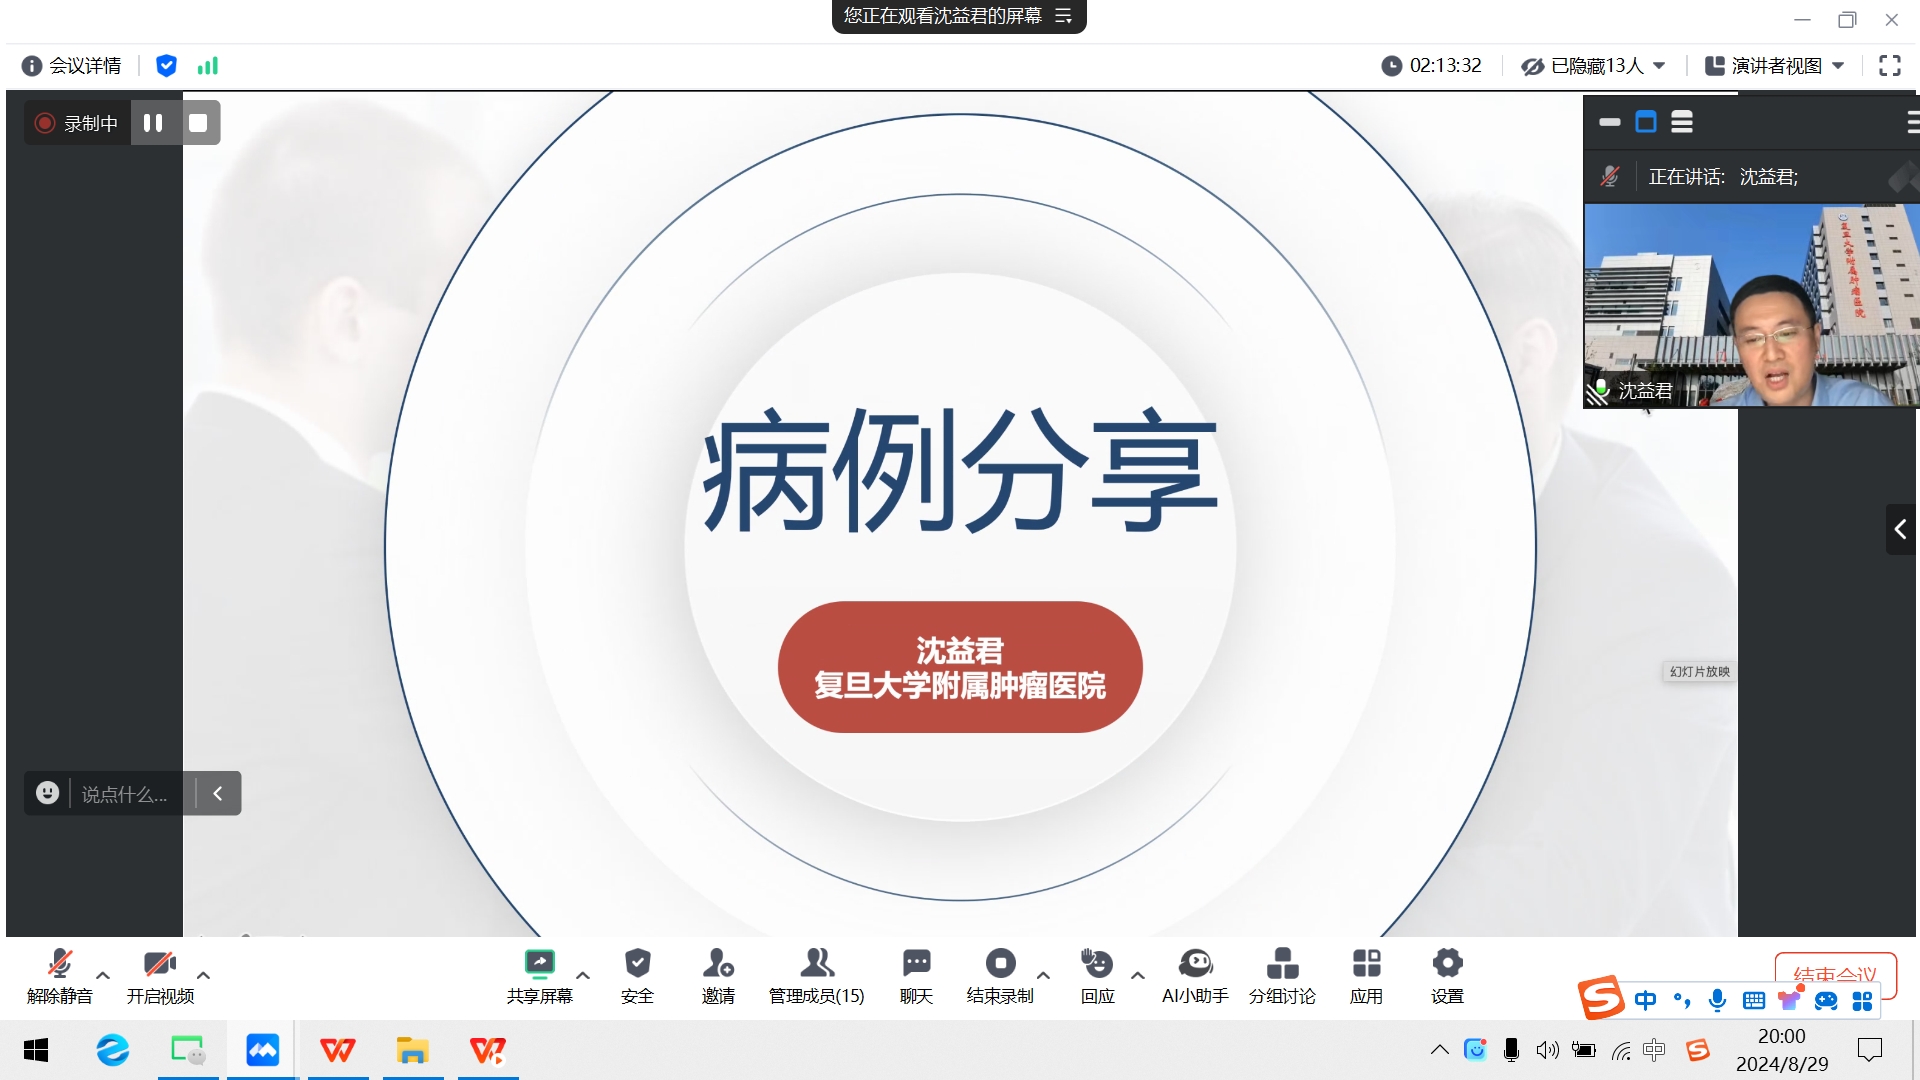Click the blue security shield icon
The width and height of the screenshot is (1920, 1080).
[x=166, y=66]
